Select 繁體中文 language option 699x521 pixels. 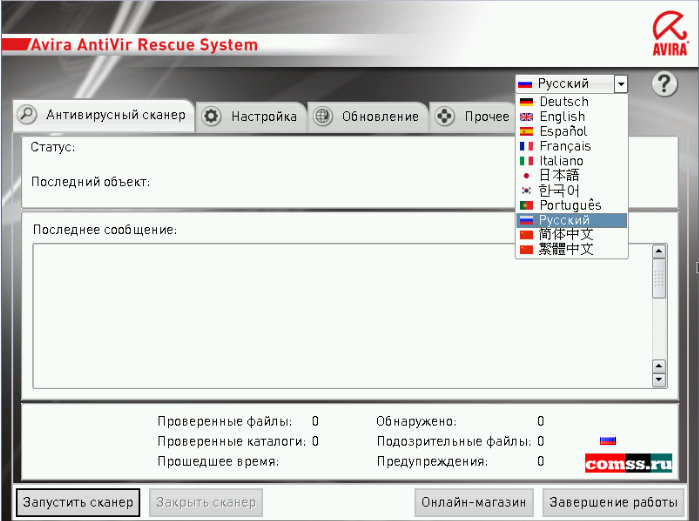pos(572,249)
